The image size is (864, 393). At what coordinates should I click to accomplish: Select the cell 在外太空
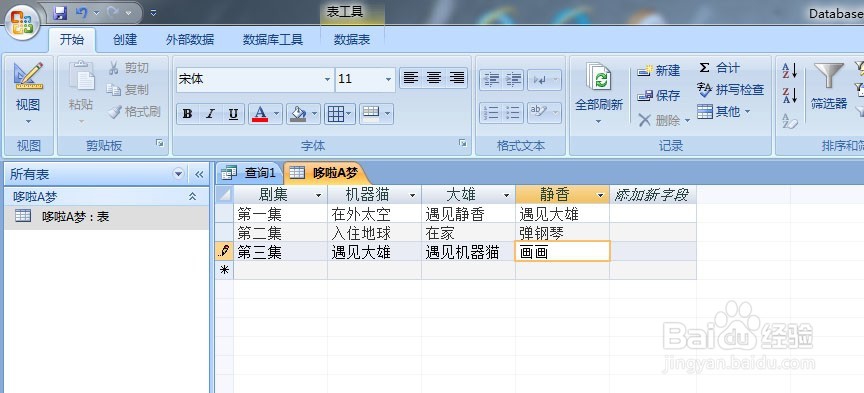coord(375,213)
